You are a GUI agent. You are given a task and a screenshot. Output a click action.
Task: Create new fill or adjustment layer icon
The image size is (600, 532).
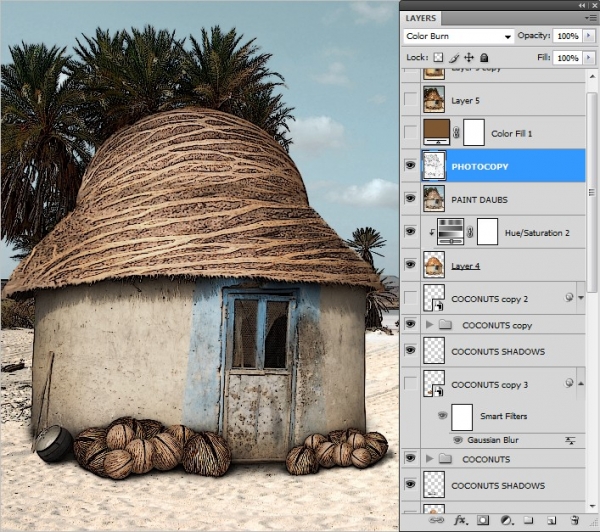(x=506, y=520)
